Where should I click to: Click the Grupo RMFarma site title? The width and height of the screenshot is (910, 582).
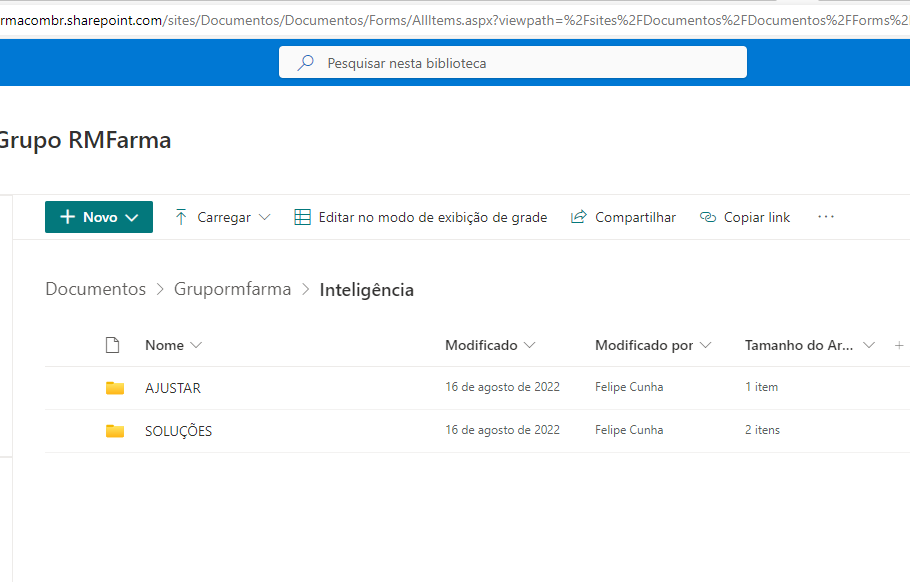84,140
